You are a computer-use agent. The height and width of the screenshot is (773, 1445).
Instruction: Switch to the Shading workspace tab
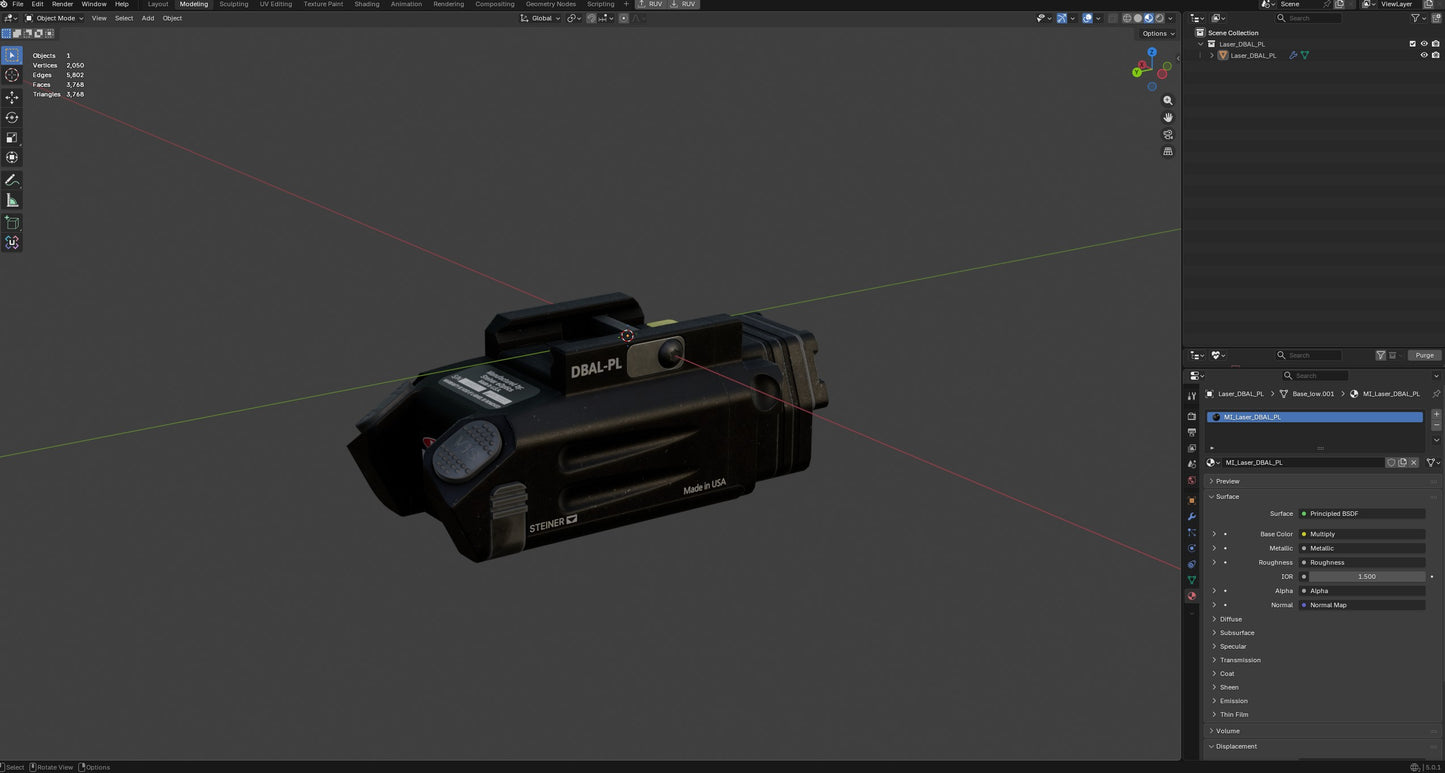click(x=367, y=4)
